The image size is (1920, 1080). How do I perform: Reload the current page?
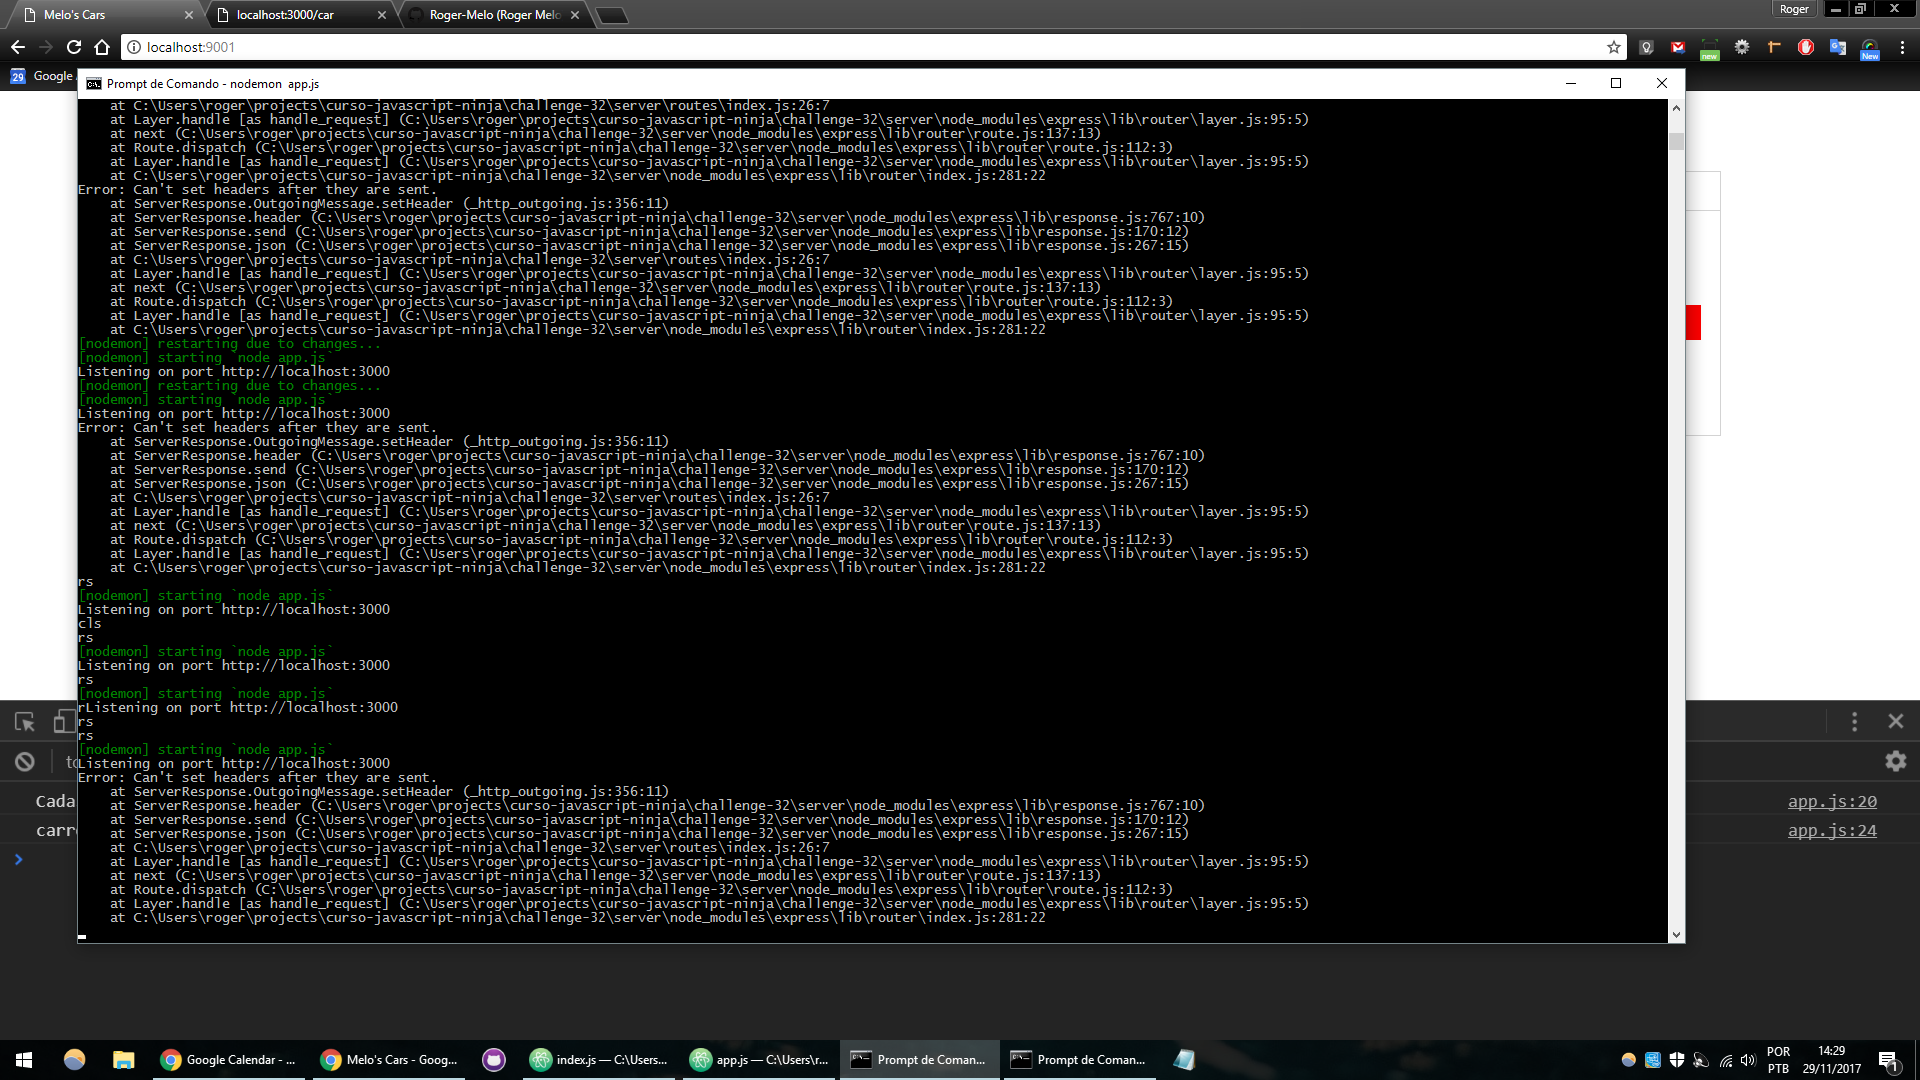click(x=73, y=47)
